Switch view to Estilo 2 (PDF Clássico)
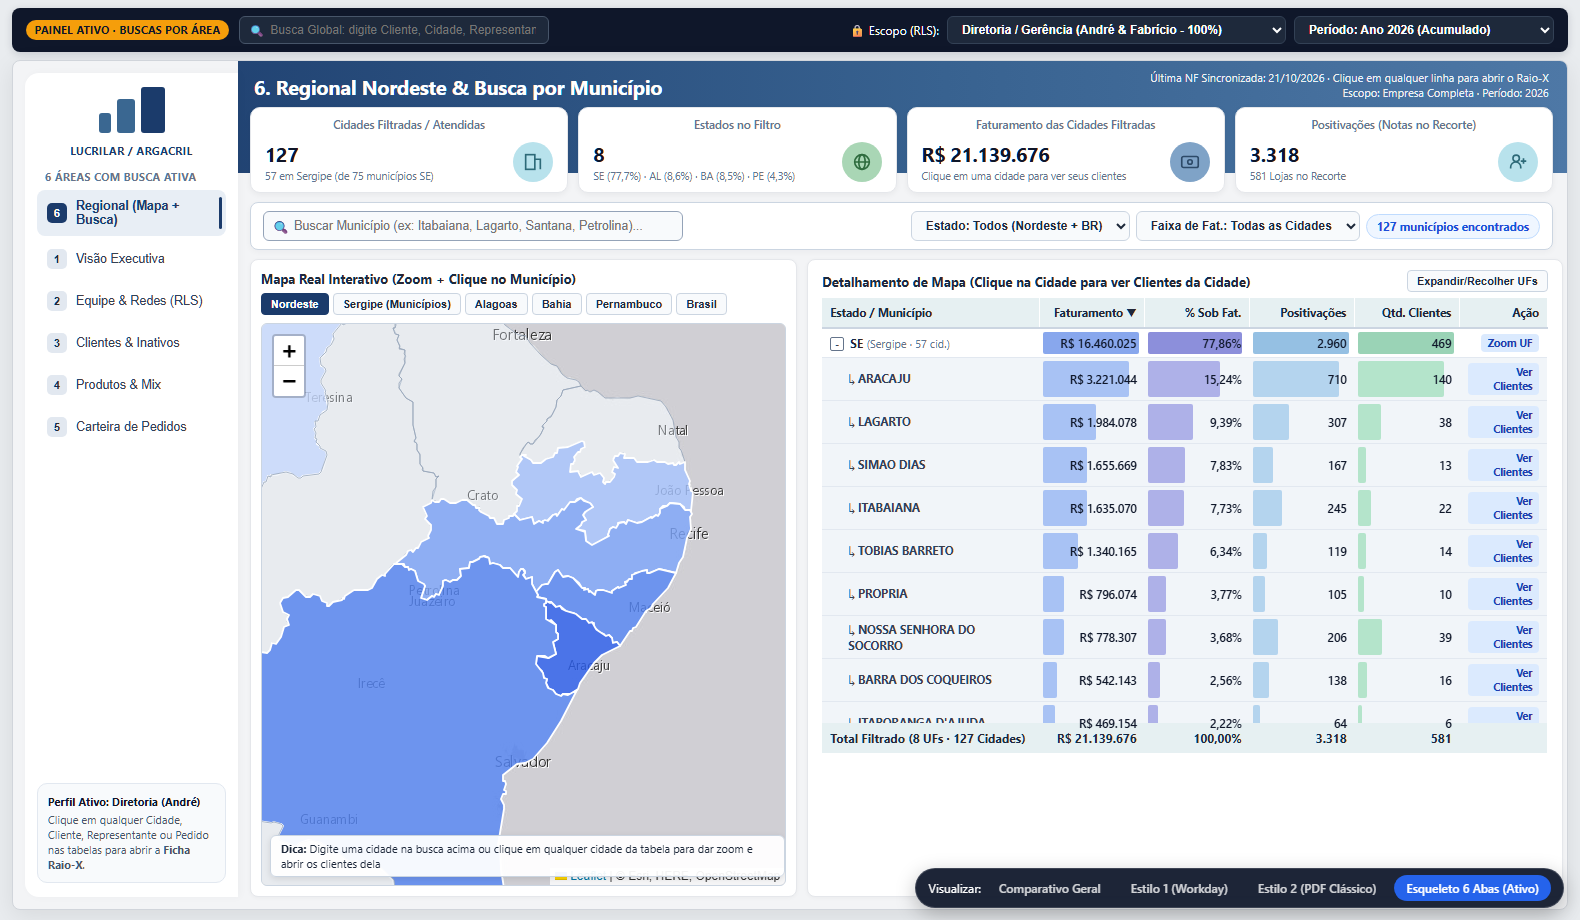The image size is (1580, 920). coord(1317,889)
